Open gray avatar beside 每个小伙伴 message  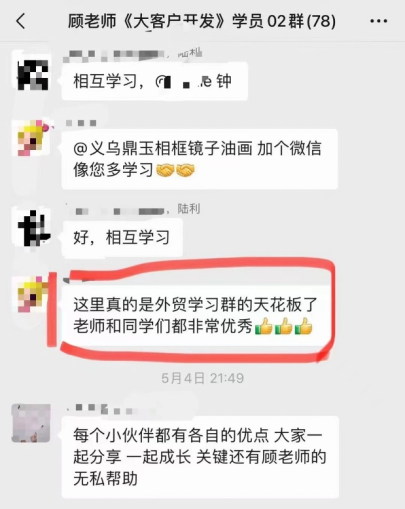coord(31,423)
